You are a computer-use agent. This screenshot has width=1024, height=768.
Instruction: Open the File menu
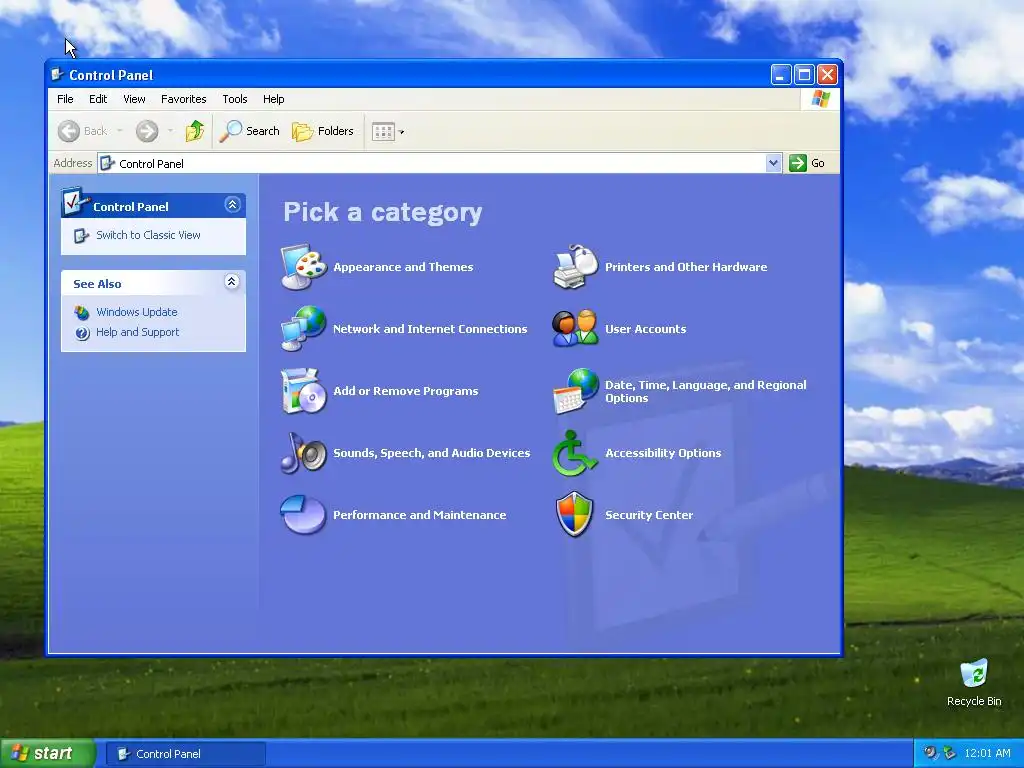(x=65, y=99)
